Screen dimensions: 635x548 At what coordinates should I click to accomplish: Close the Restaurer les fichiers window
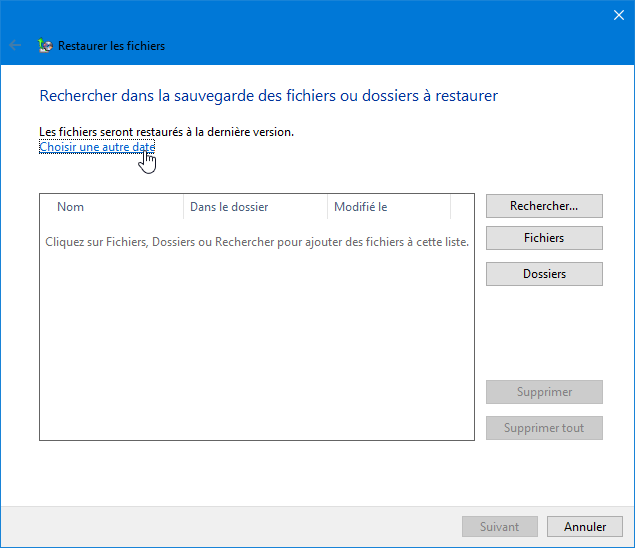[x=618, y=15]
